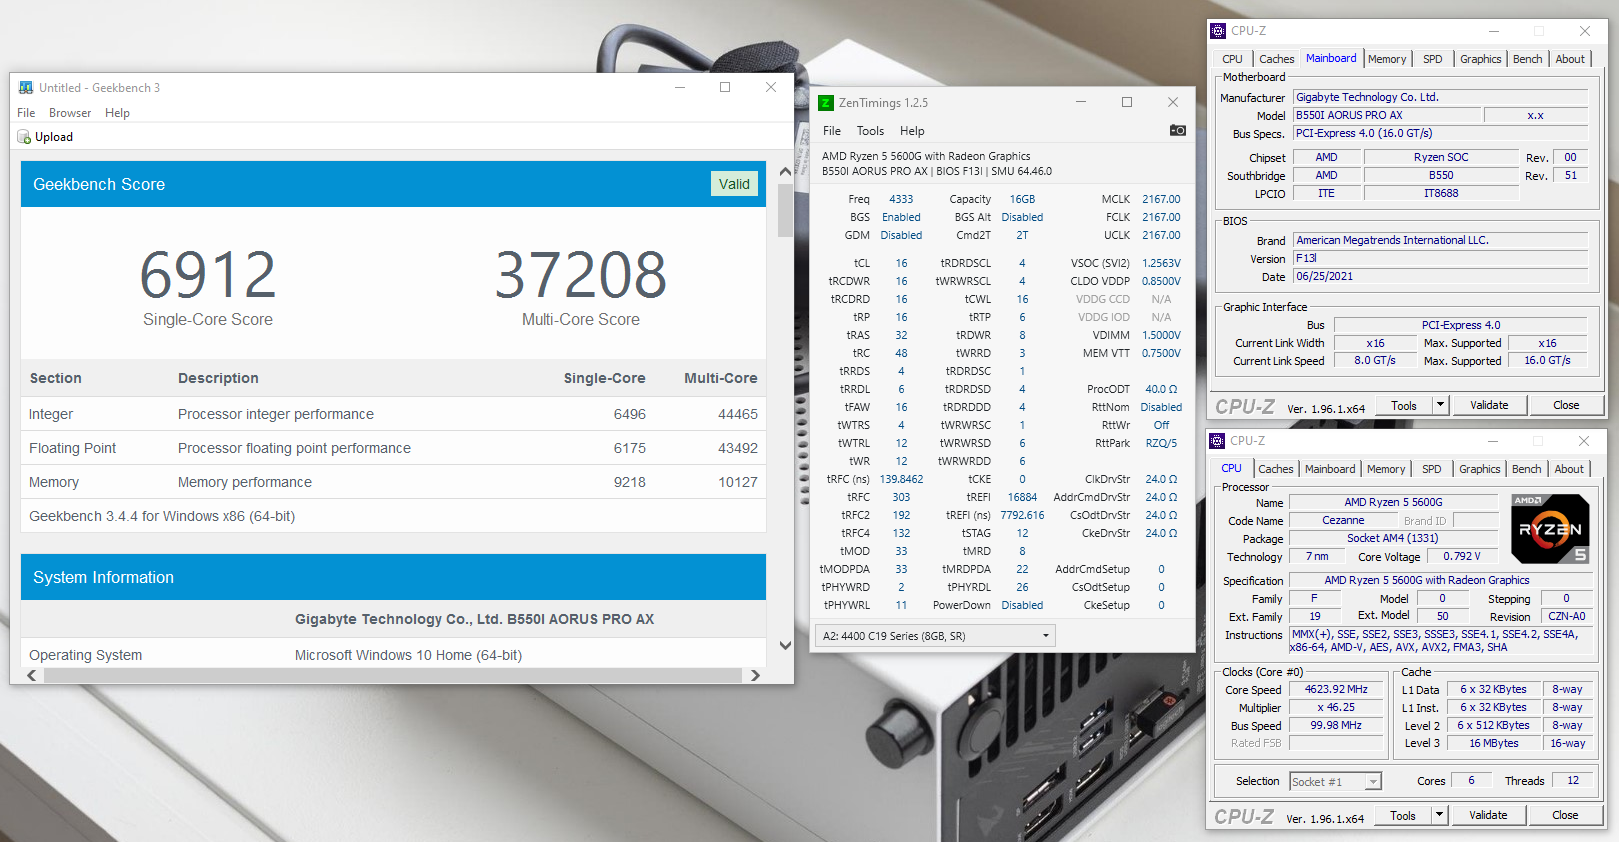Click Validate button in top CPU-Z

1489,405
